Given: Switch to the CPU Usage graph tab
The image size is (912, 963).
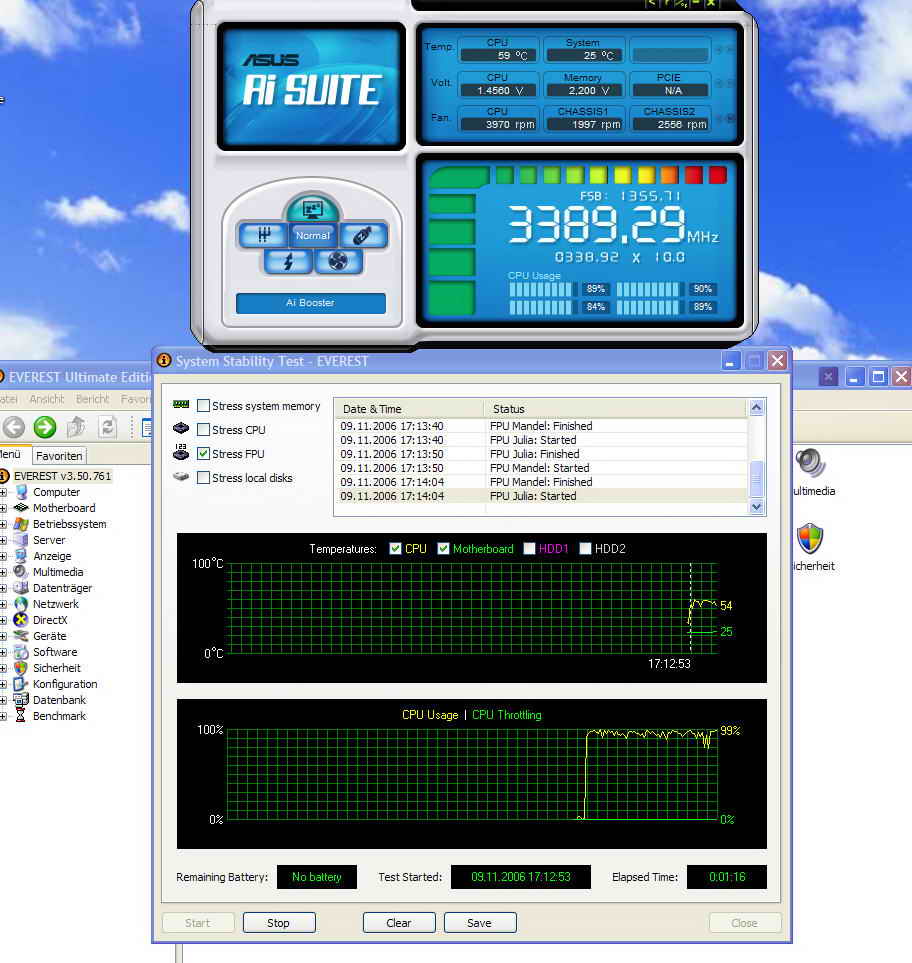Looking at the screenshot, I should tap(430, 715).
